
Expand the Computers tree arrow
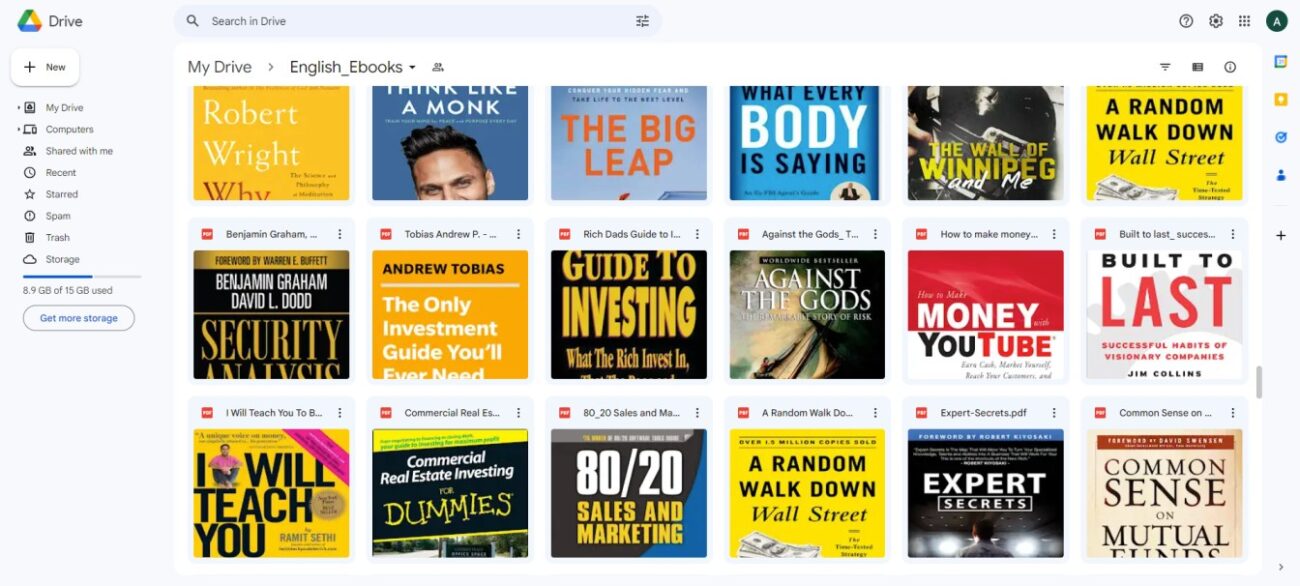[18, 130]
